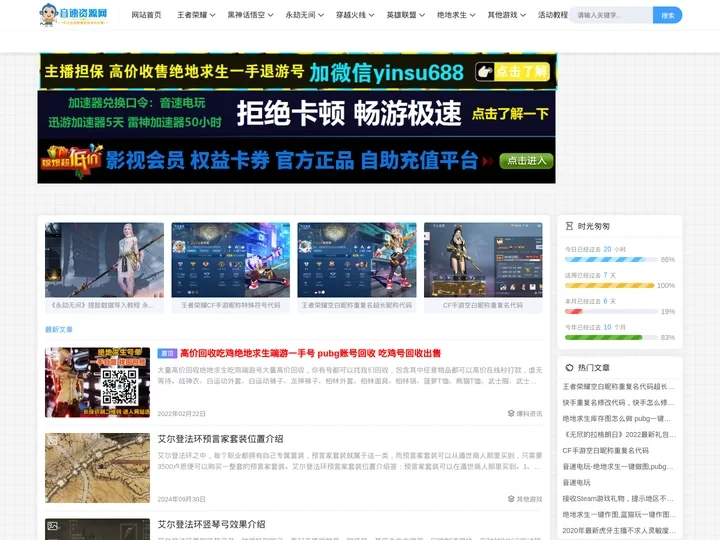Click the date 2024年09月30日 on the article
Screen dimensions: 720x540
pyautogui.click(x=181, y=499)
